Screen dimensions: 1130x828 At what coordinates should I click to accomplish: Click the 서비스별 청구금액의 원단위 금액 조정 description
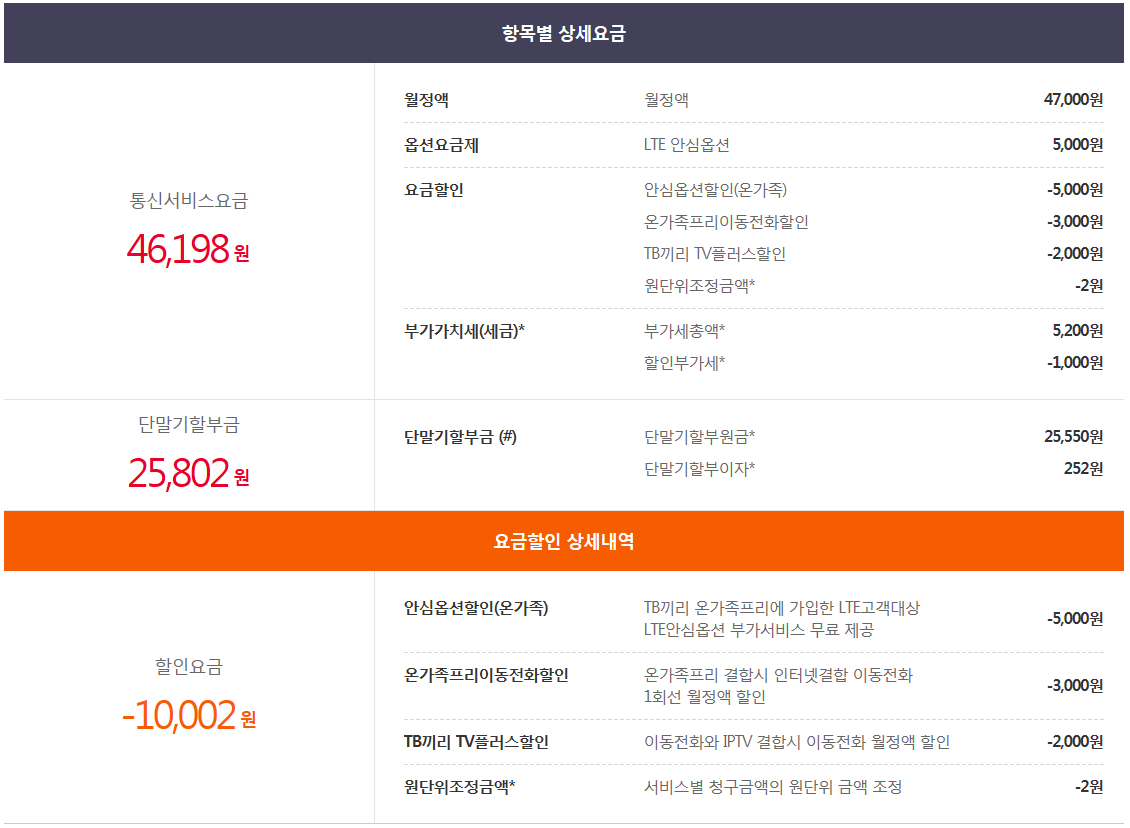pyautogui.click(x=773, y=787)
